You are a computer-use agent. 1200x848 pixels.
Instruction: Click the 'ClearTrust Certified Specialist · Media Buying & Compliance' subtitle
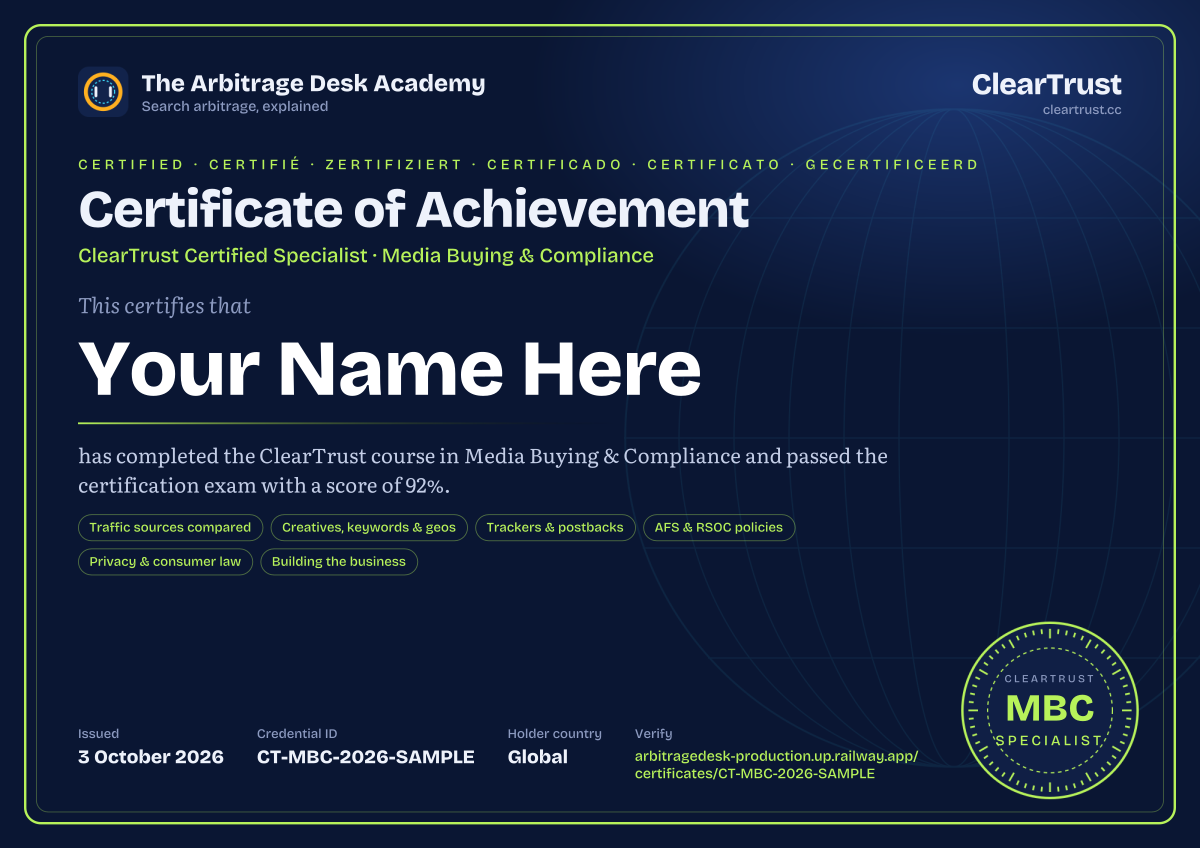[x=366, y=255]
